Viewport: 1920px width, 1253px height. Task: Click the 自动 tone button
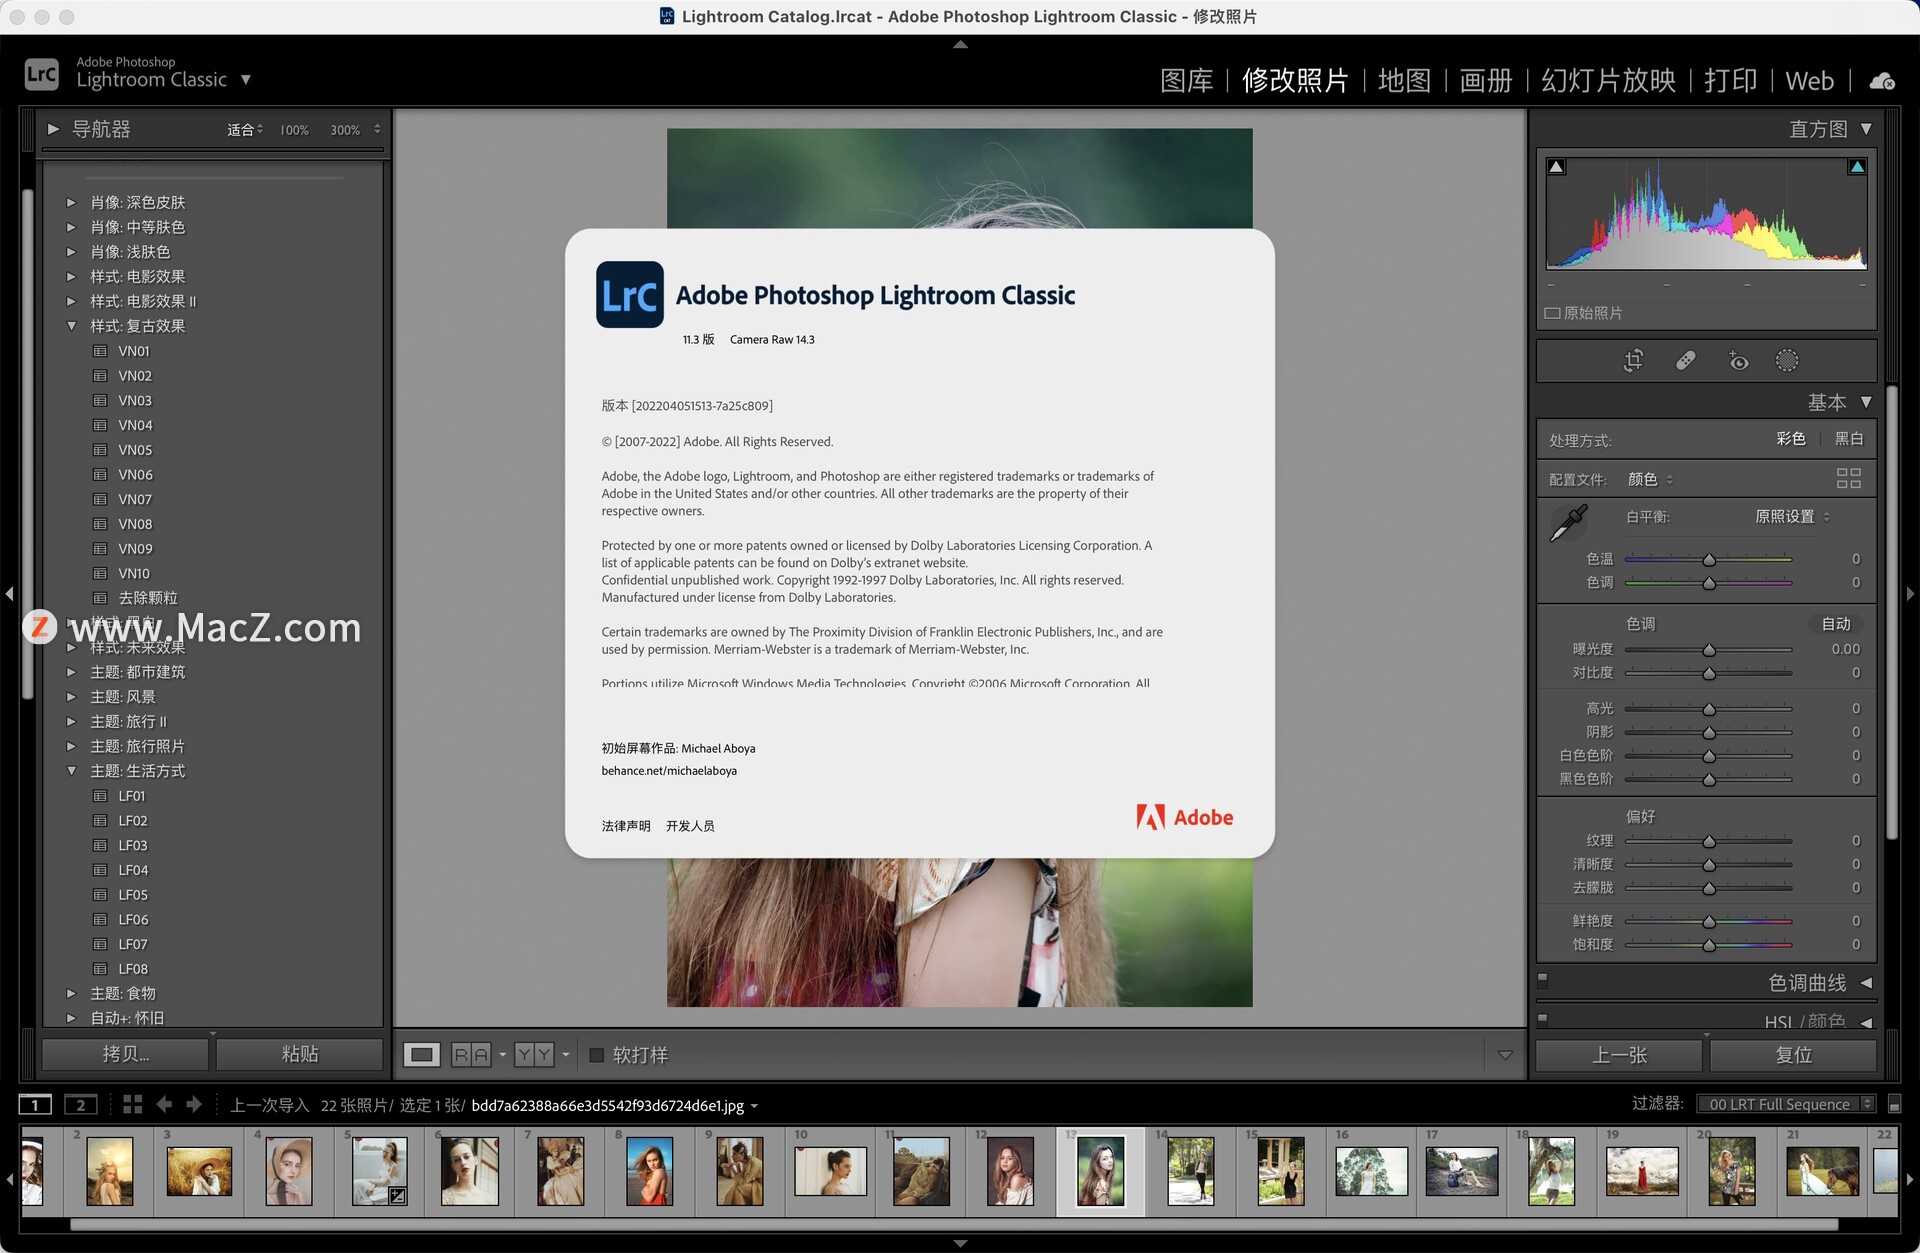tap(1836, 624)
